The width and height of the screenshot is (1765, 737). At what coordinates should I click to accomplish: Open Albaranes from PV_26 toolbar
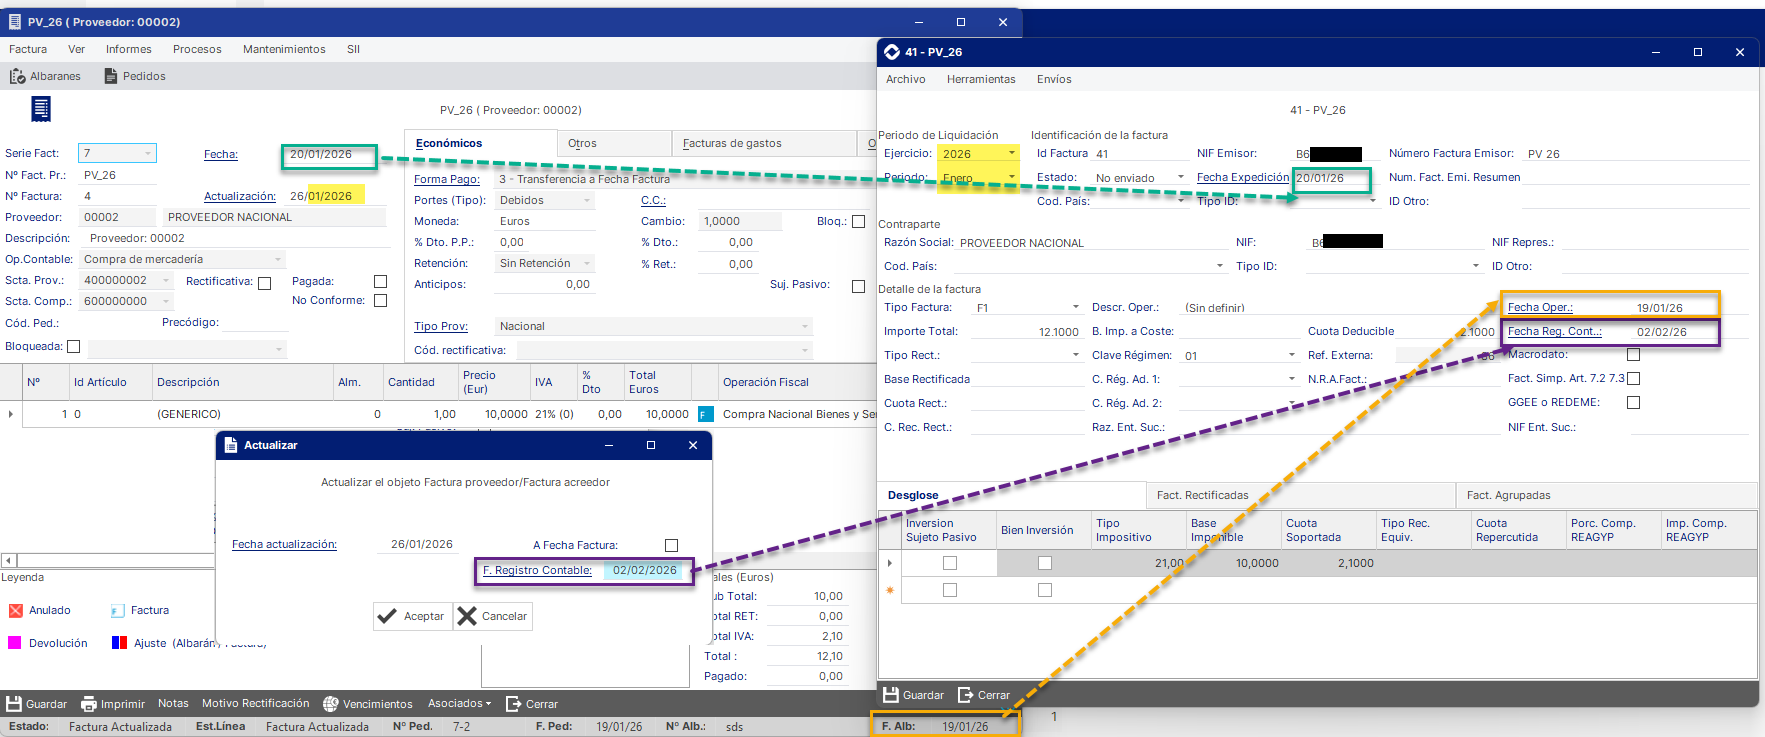coord(45,76)
